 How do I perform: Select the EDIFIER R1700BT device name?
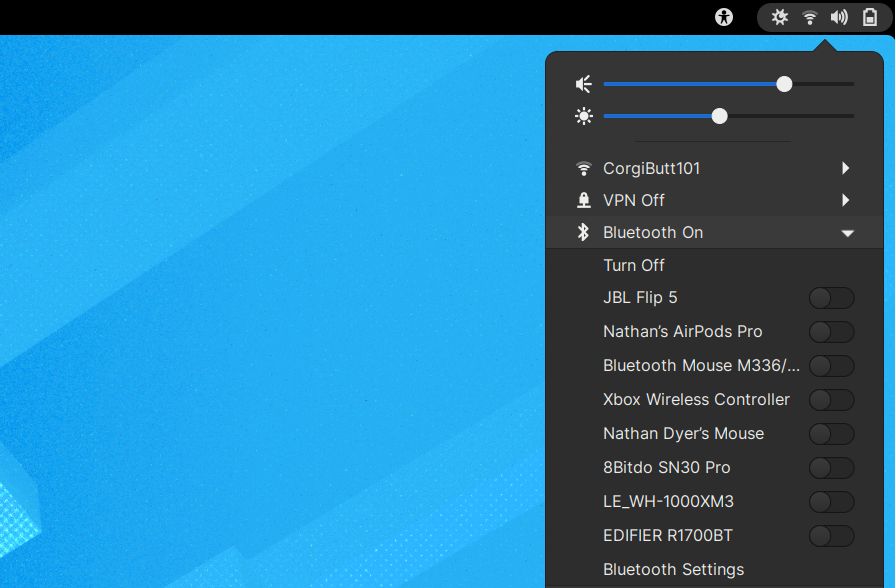pos(668,536)
